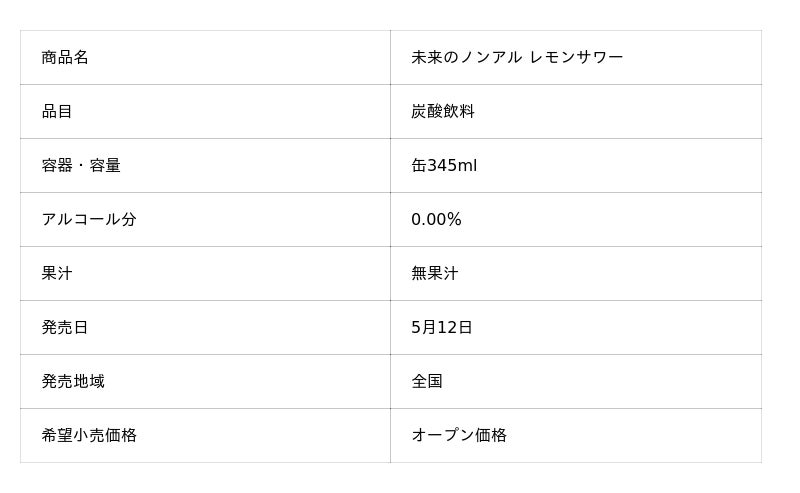Select the 0.00% alcohol value
The height and width of the screenshot is (493, 800).
(436, 220)
